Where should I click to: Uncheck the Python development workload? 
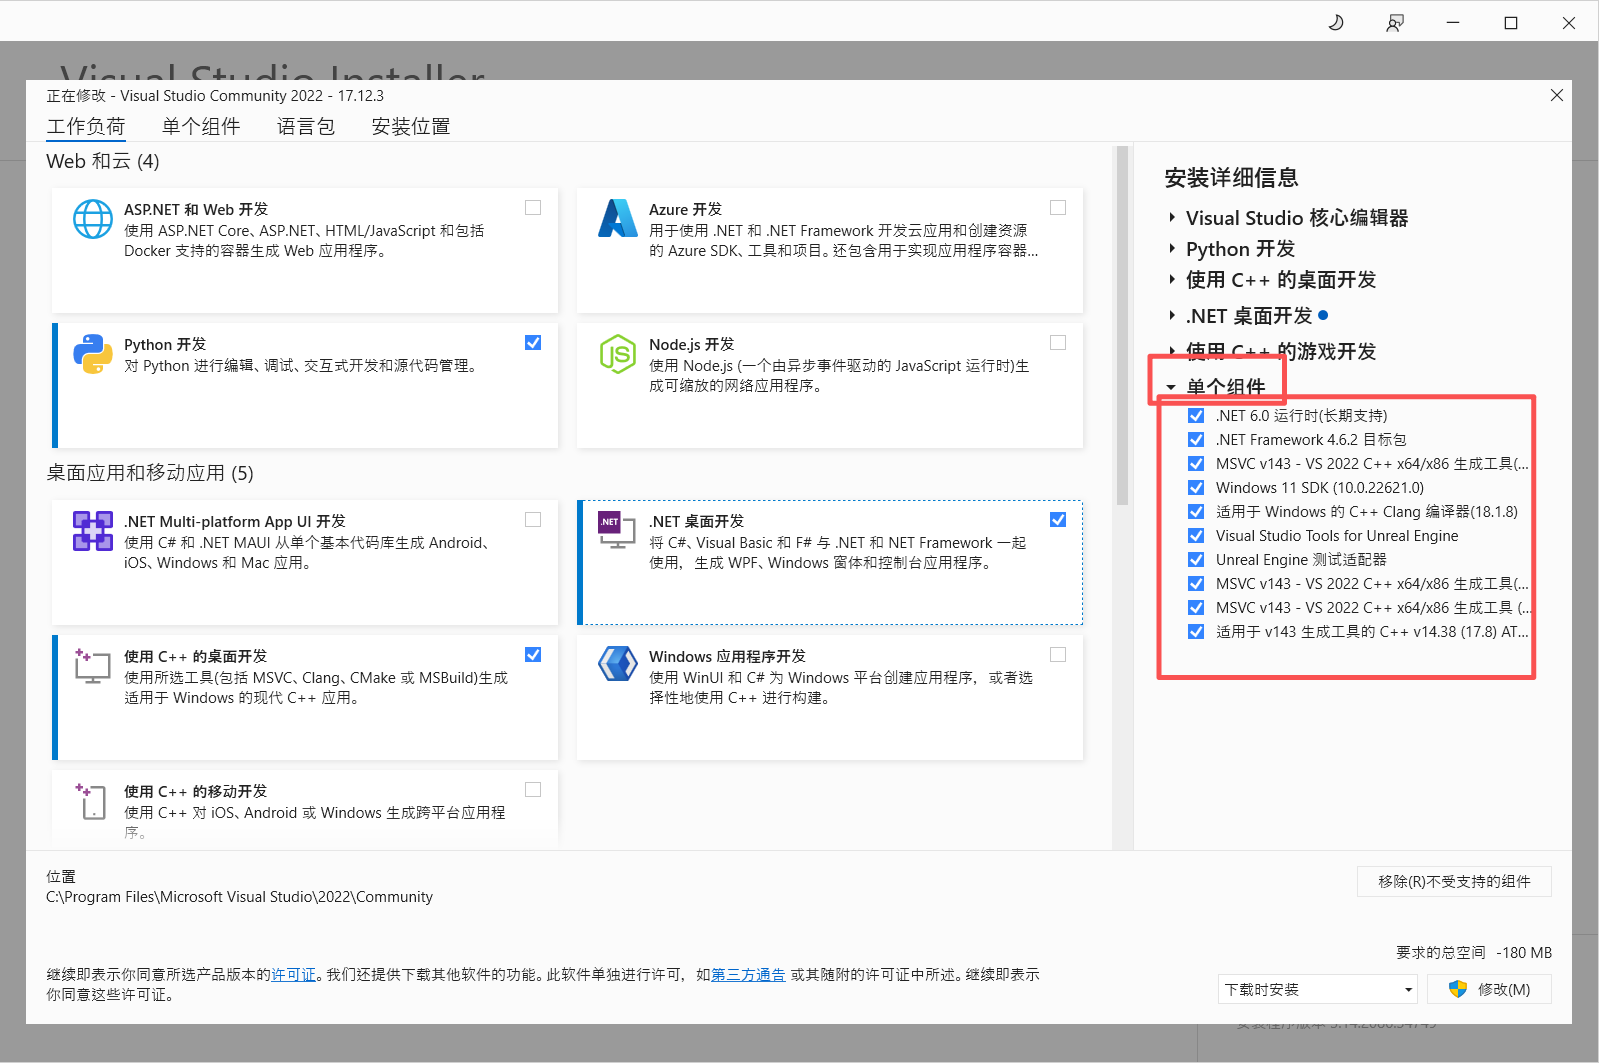[x=533, y=343]
